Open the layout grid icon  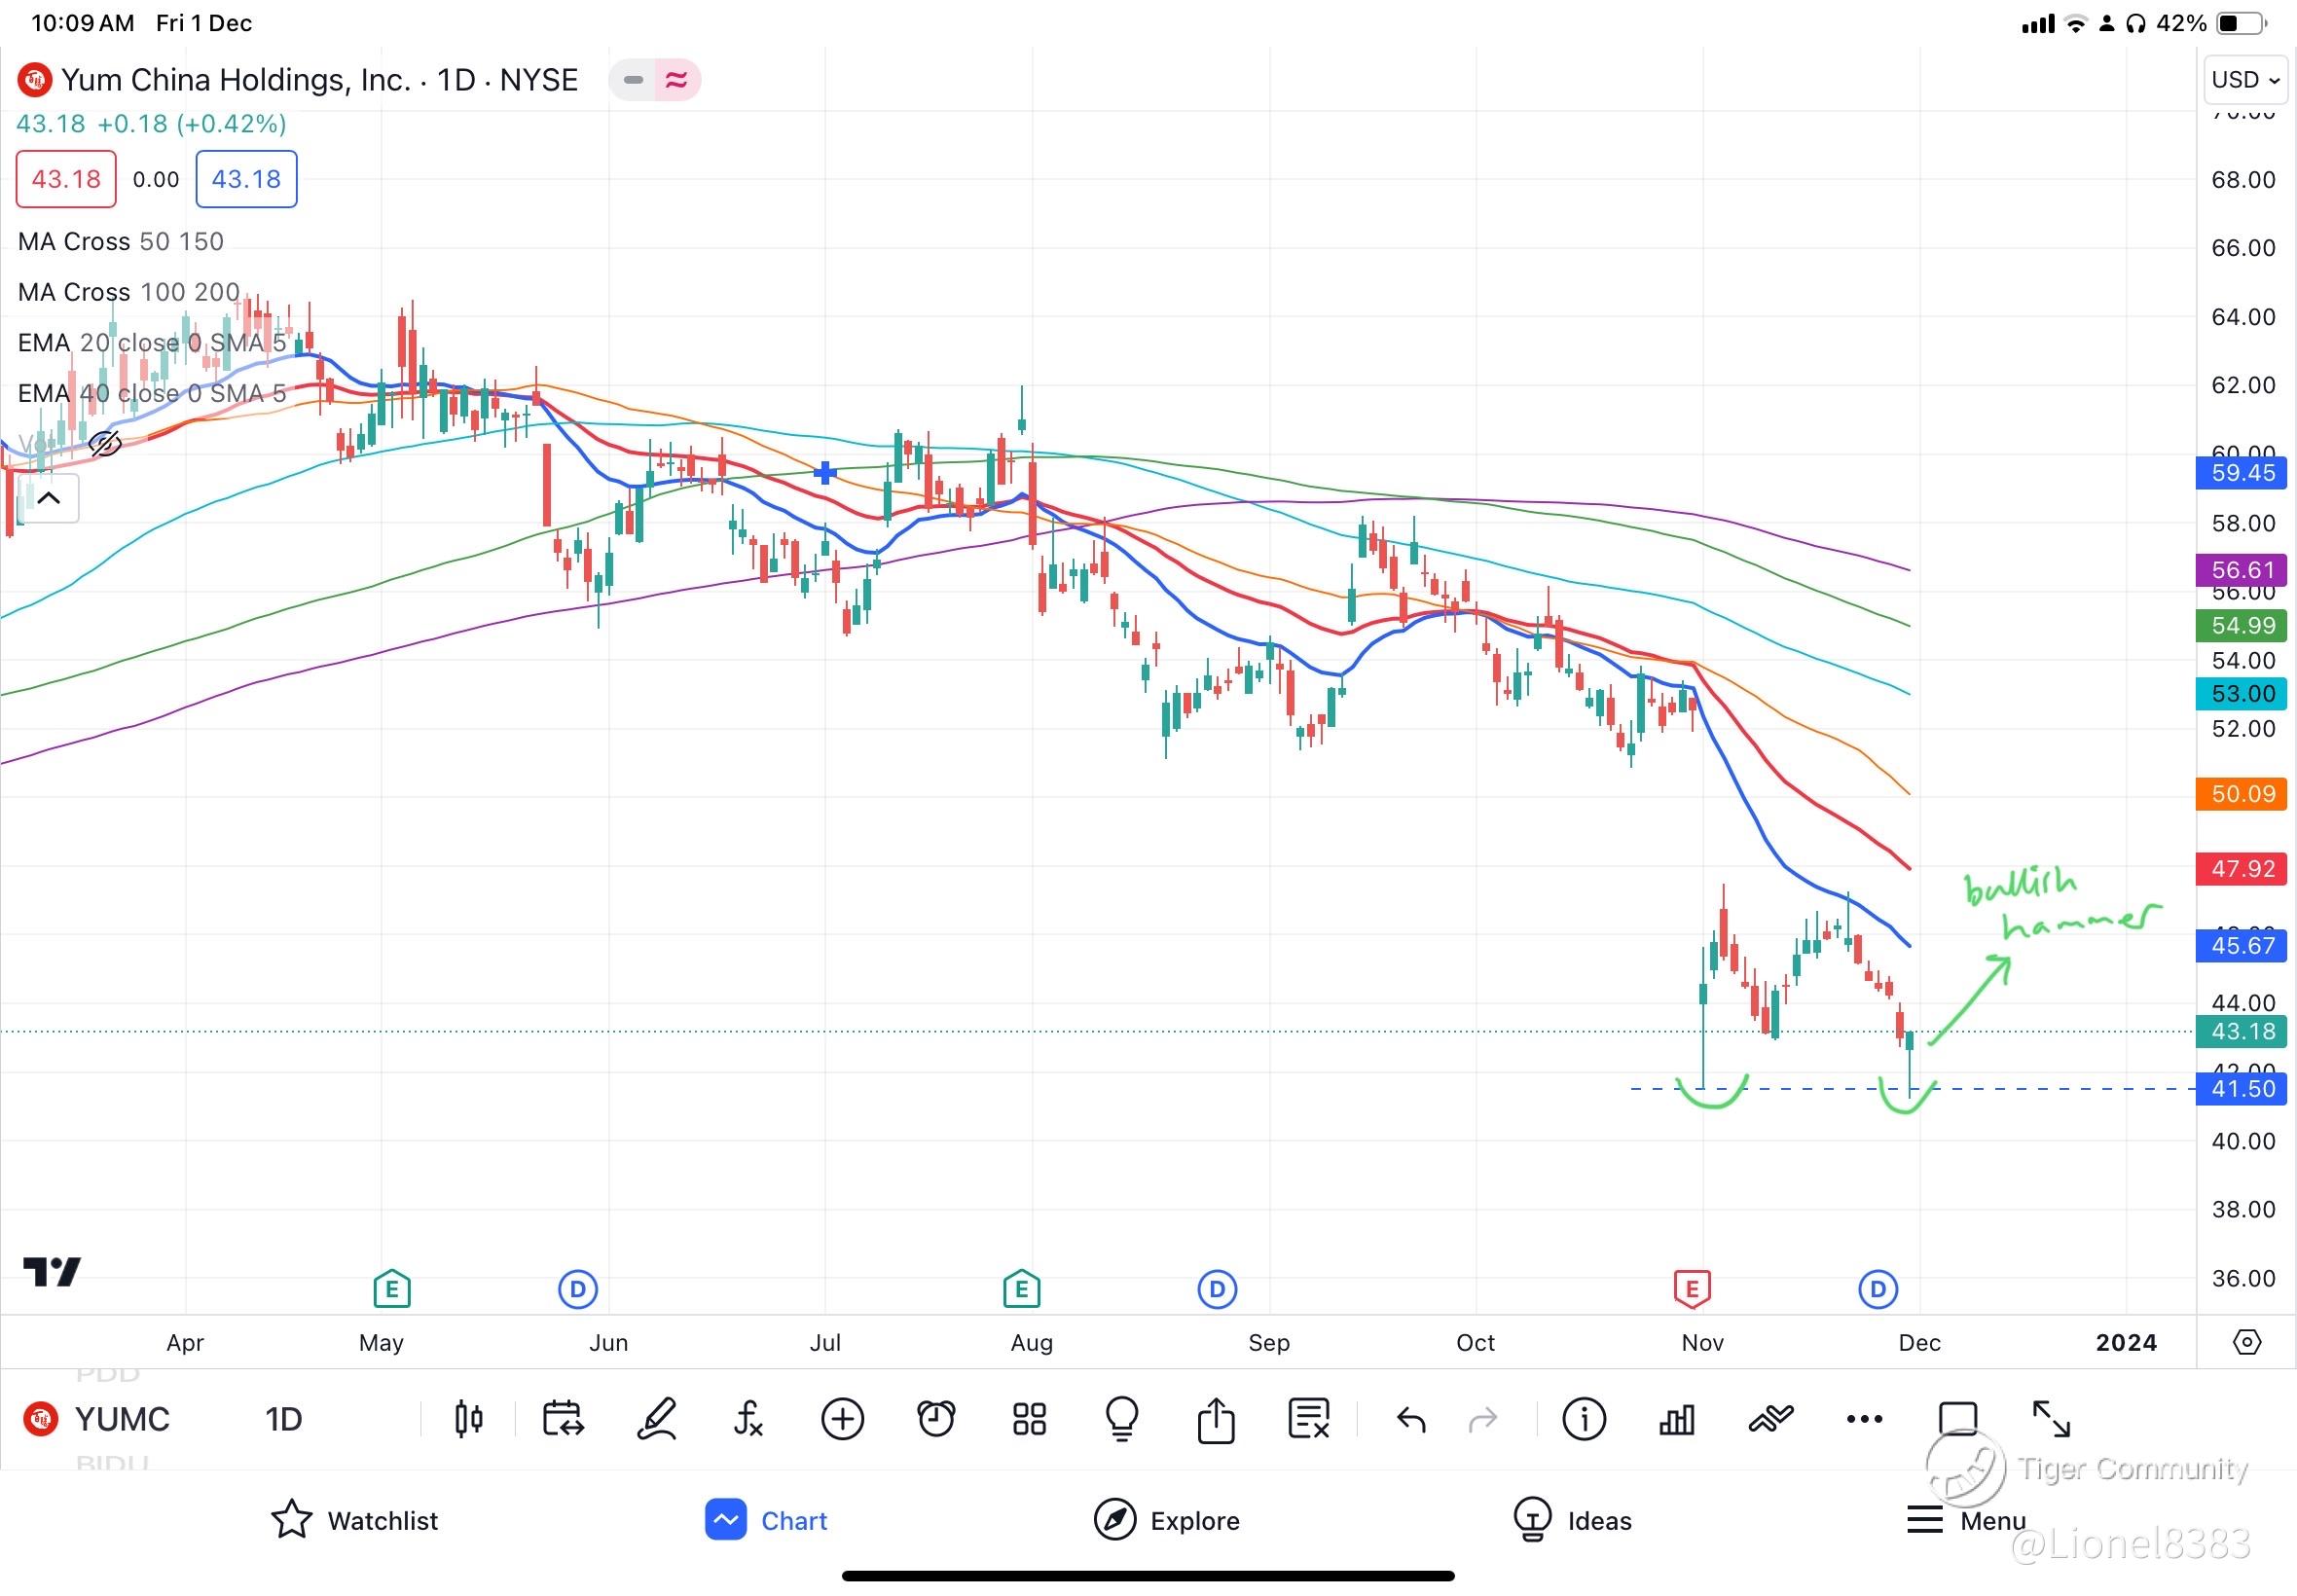(1029, 1418)
